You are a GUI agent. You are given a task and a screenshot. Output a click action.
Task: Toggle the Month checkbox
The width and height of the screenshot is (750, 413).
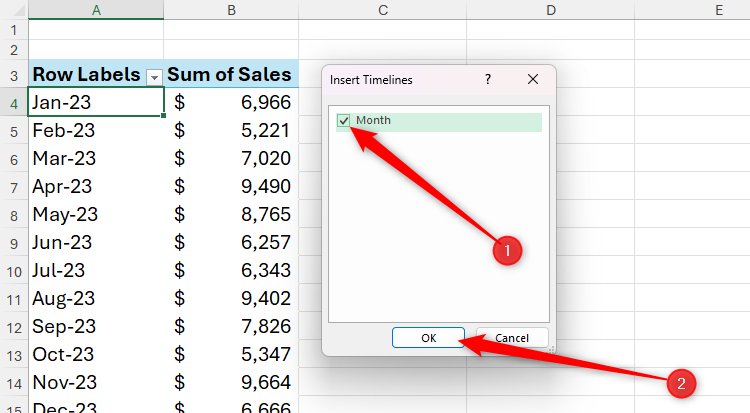coord(344,121)
